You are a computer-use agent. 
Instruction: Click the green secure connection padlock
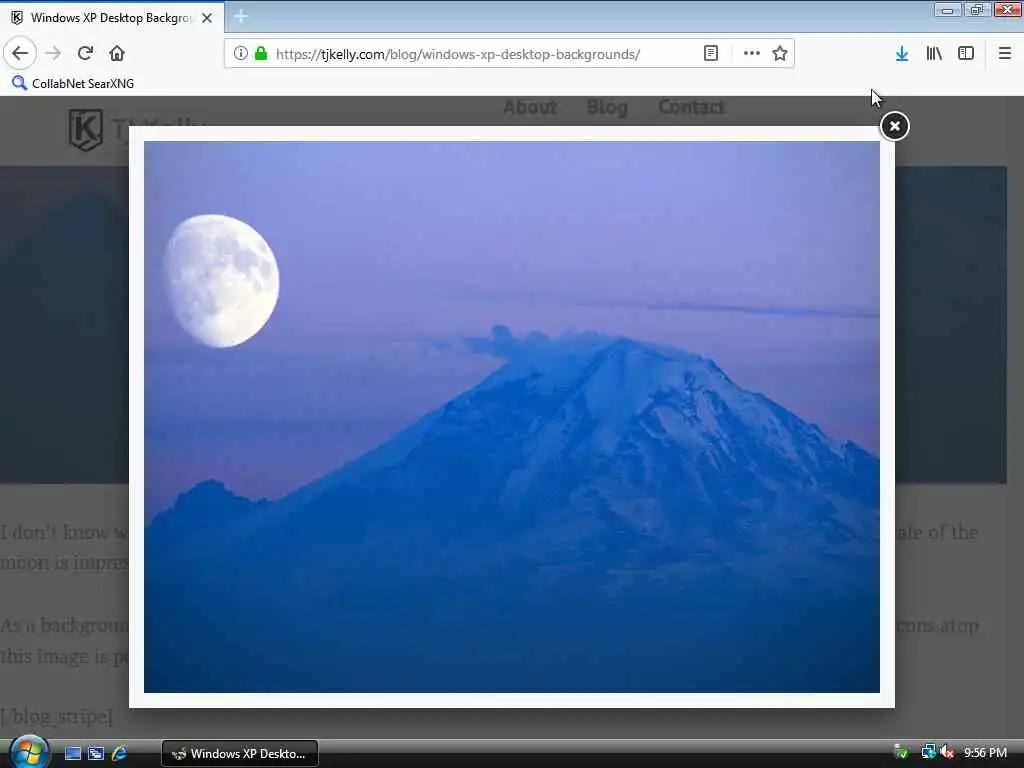(261, 54)
